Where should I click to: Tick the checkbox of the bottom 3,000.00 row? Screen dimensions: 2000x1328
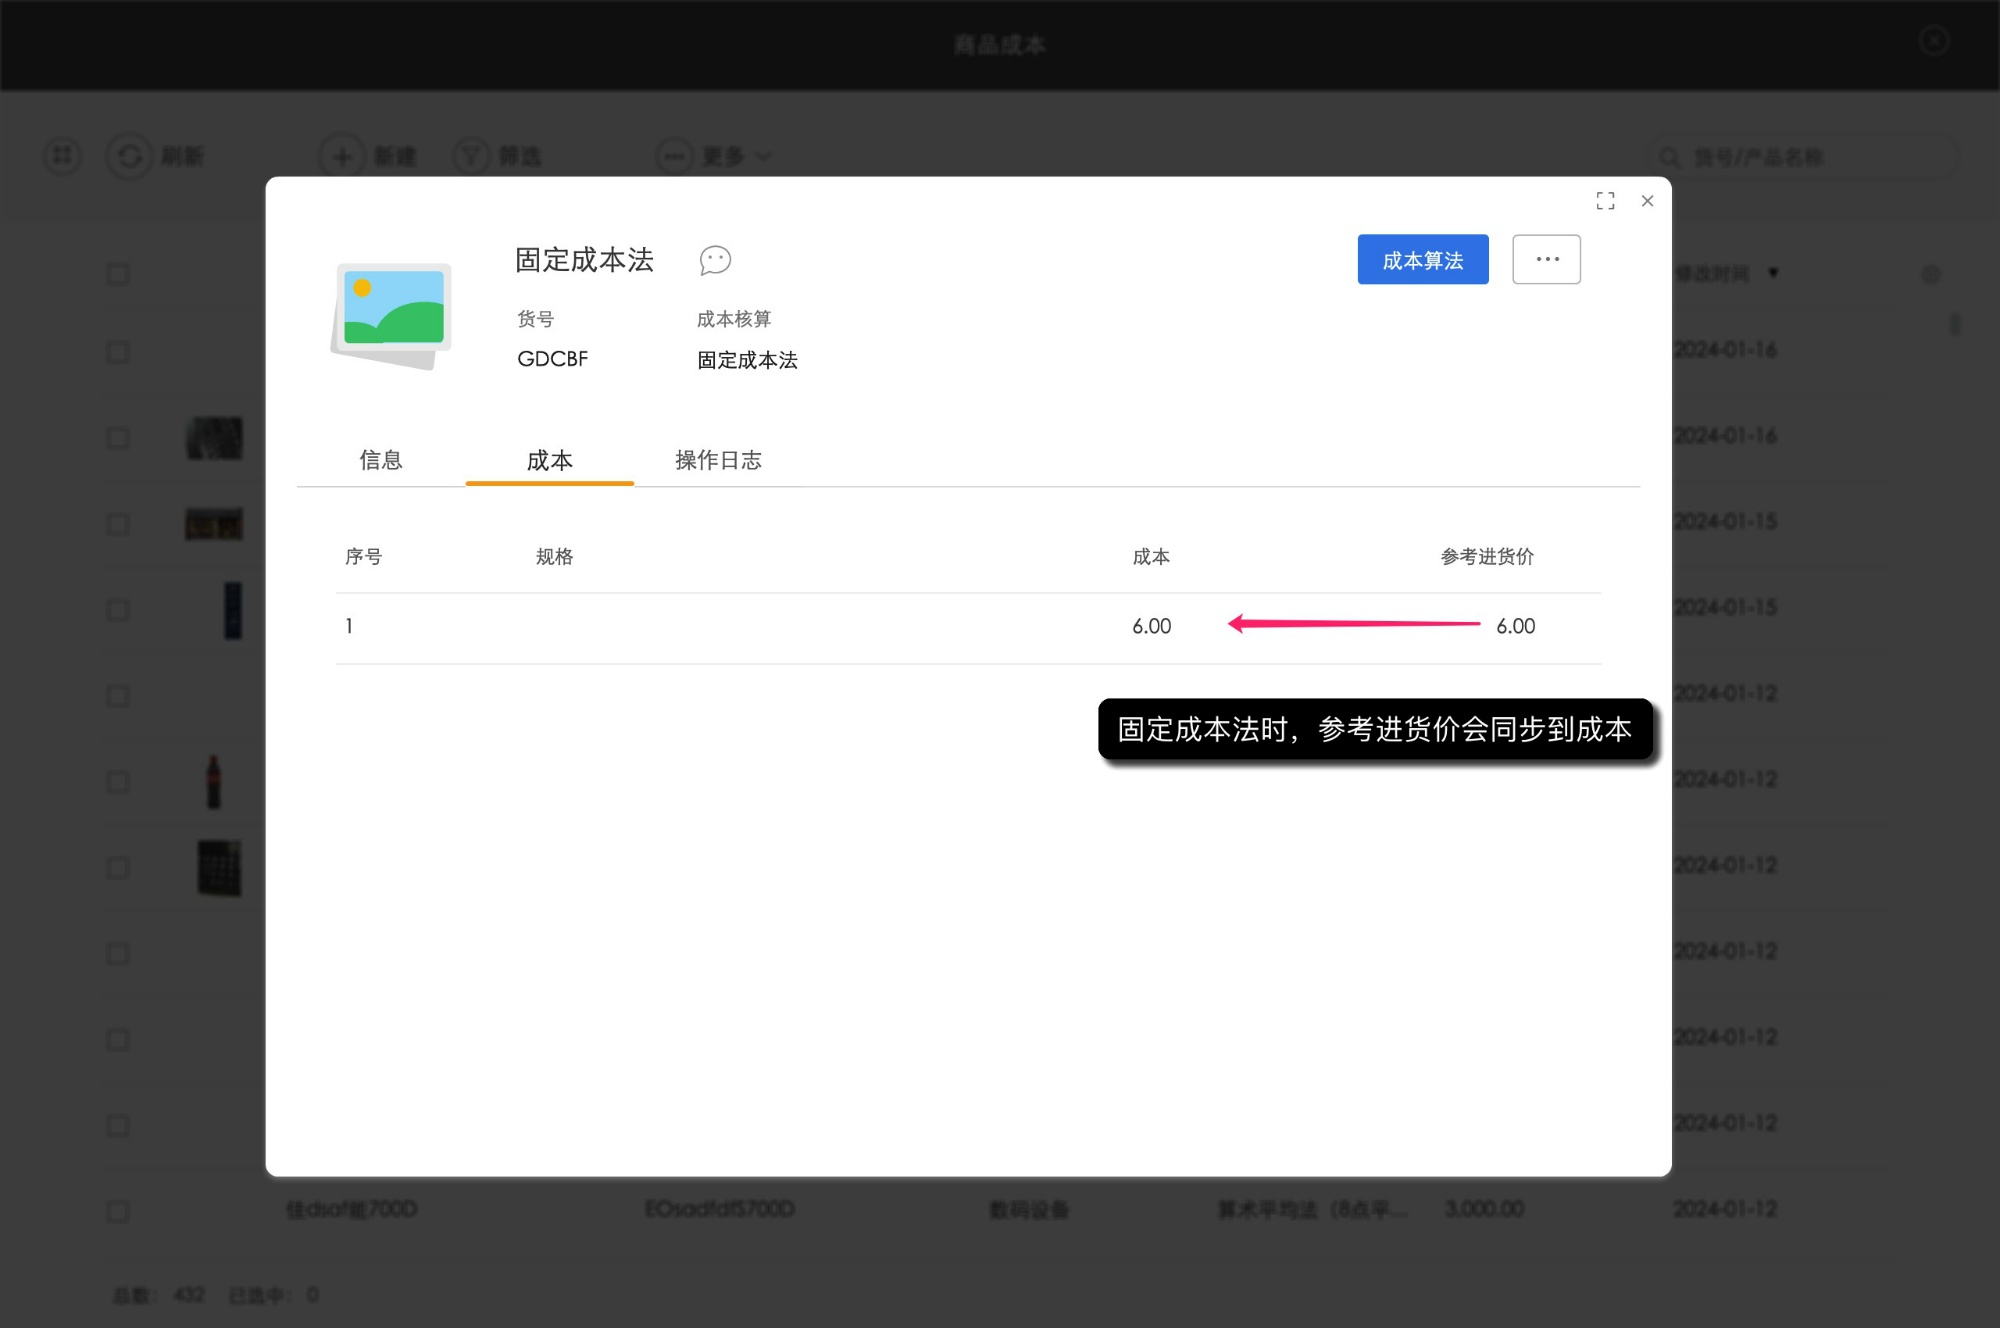[118, 1211]
